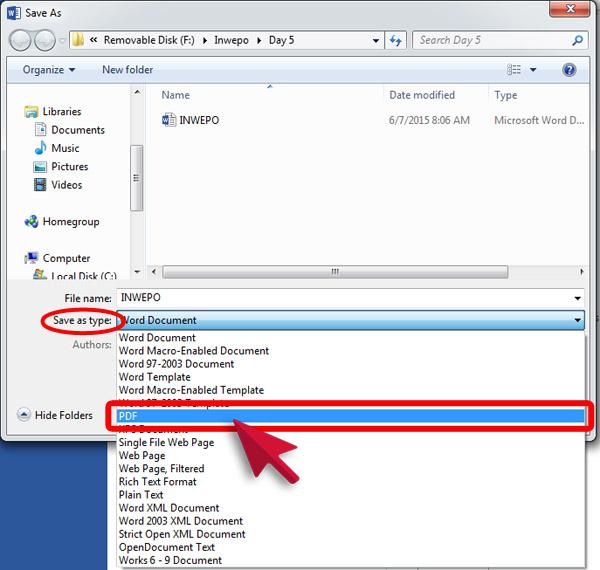Viewport: 600px width, 570px height.
Task: Click the sidebar scroll down arrow
Action: click(x=137, y=272)
